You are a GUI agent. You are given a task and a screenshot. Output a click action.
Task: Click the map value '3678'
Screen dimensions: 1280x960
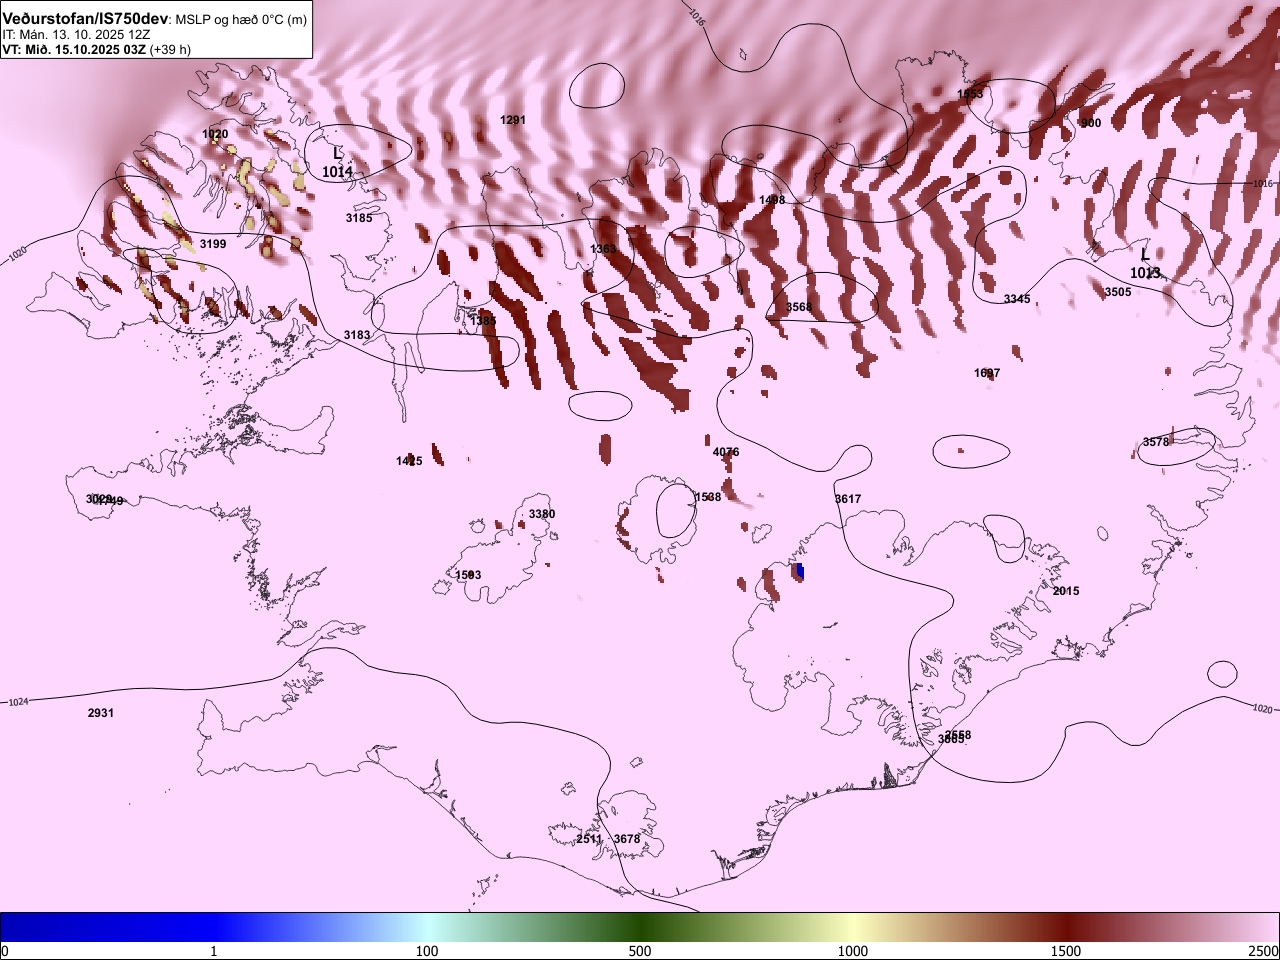click(x=627, y=839)
